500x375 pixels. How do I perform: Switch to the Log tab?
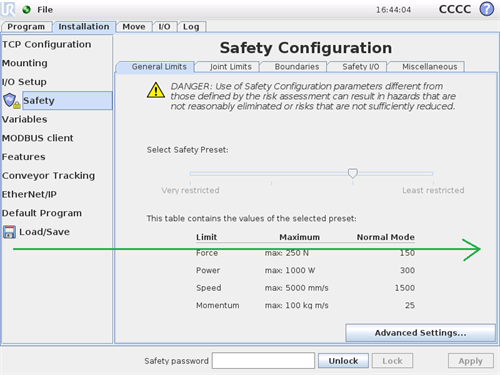pyautogui.click(x=191, y=27)
